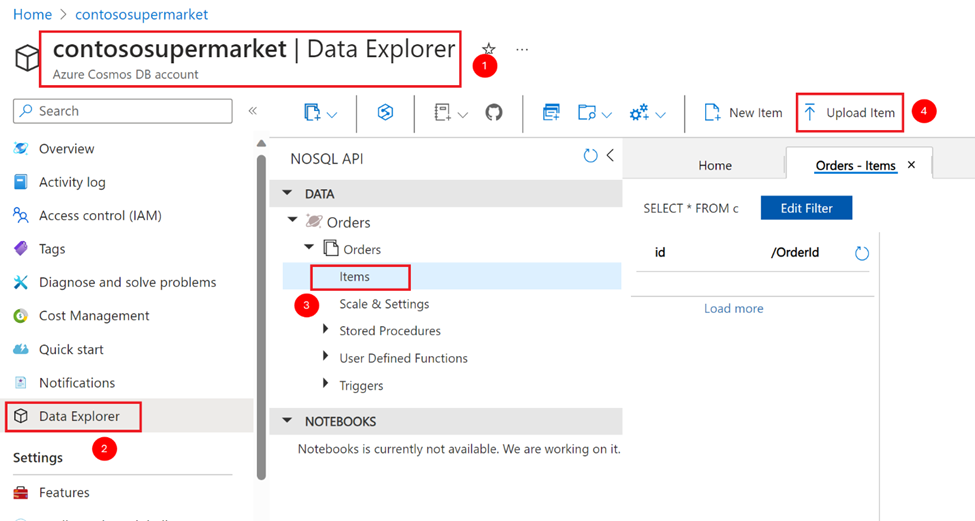The width and height of the screenshot is (975, 521).
Task: Select the Orders database tree item
Action: tap(348, 222)
